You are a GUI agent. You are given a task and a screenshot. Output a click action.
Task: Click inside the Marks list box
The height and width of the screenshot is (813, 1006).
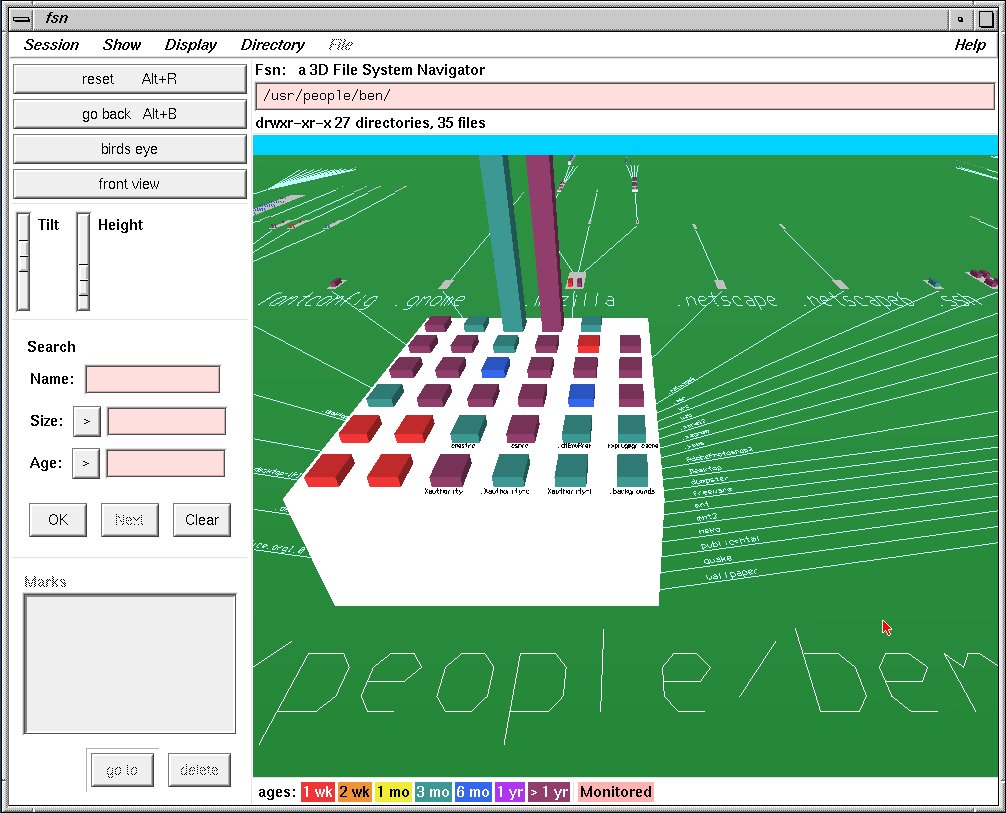[x=130, y=664]
